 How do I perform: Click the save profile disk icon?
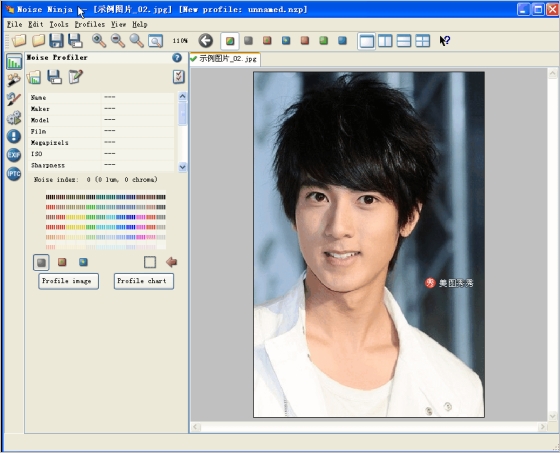(54, 77)
